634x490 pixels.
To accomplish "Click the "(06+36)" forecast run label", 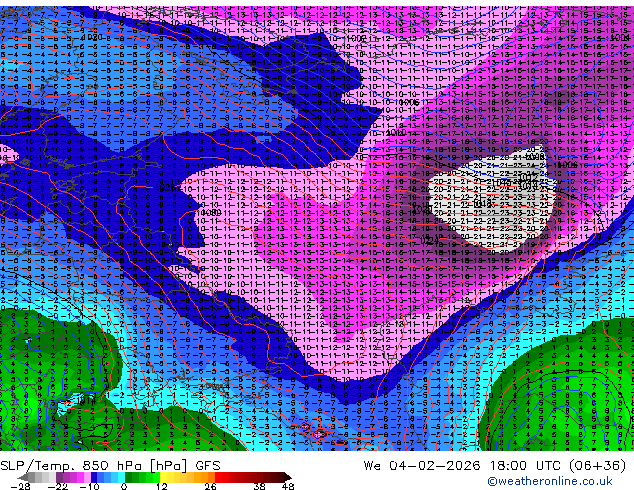I will (x=598, y=466).
